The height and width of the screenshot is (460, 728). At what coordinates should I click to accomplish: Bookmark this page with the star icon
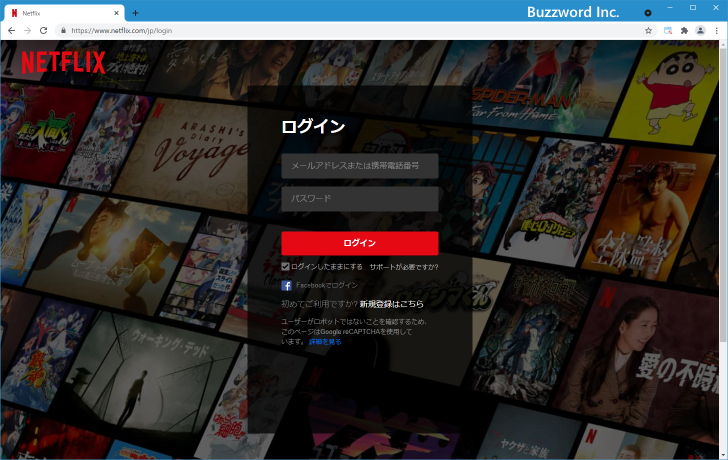(x=649, y=31)
